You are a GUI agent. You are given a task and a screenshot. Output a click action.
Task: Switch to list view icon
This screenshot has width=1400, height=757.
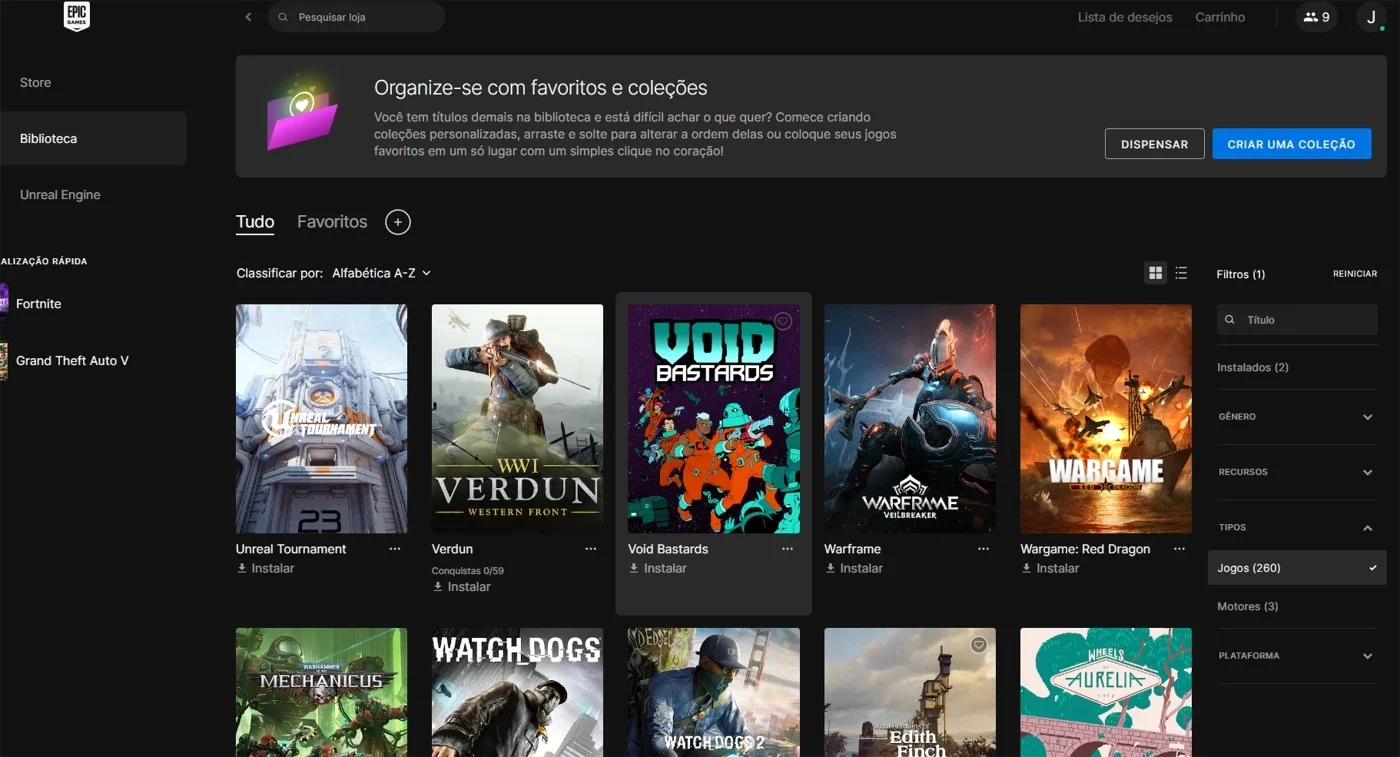[x=1181, y=273]
